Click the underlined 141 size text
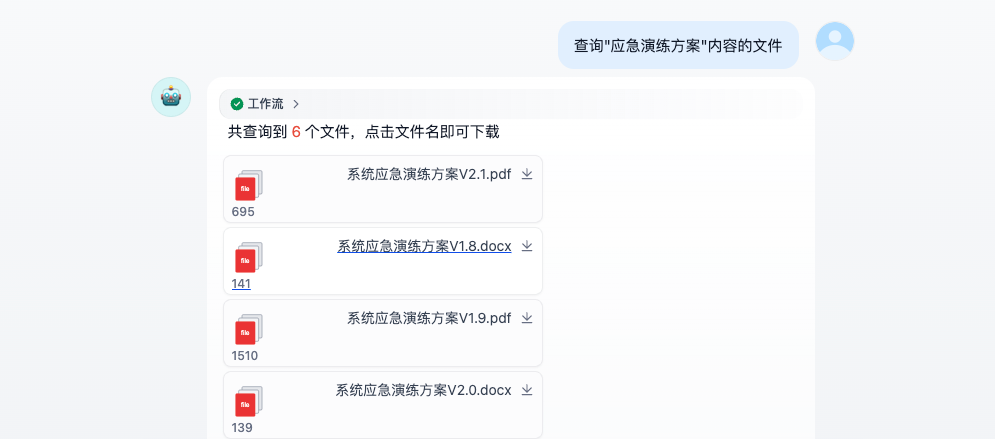This screenshot has width=995, height=439. click(x=241, y=284)
